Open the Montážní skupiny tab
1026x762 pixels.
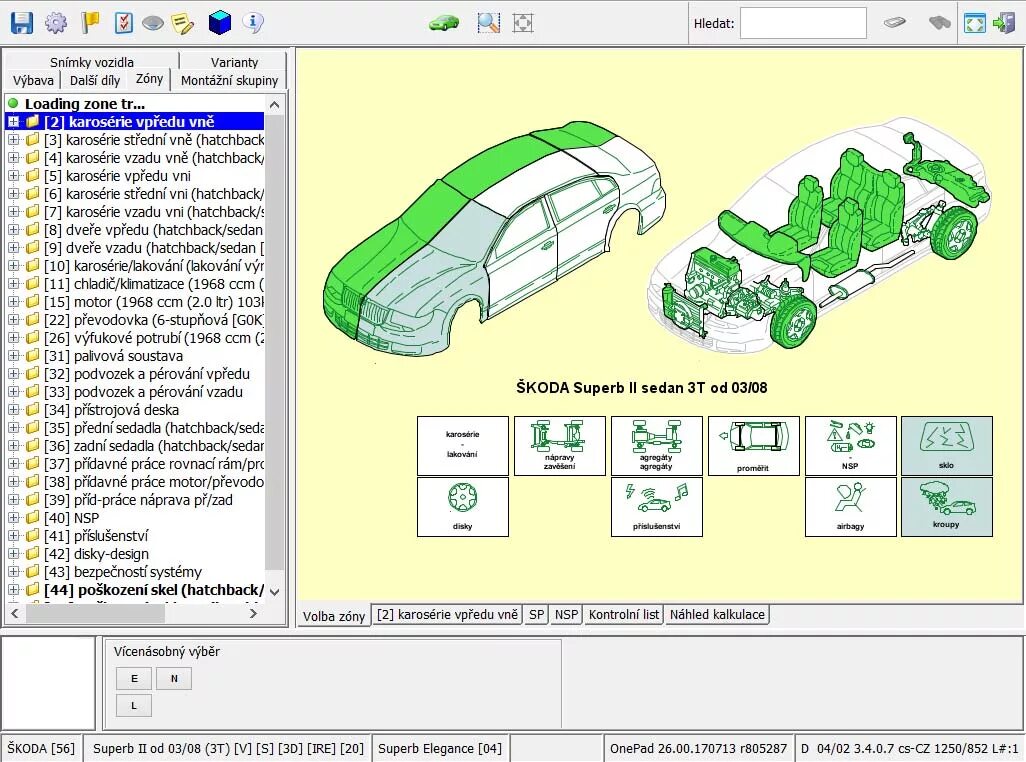pyautogui.click(x=230, y=80)
